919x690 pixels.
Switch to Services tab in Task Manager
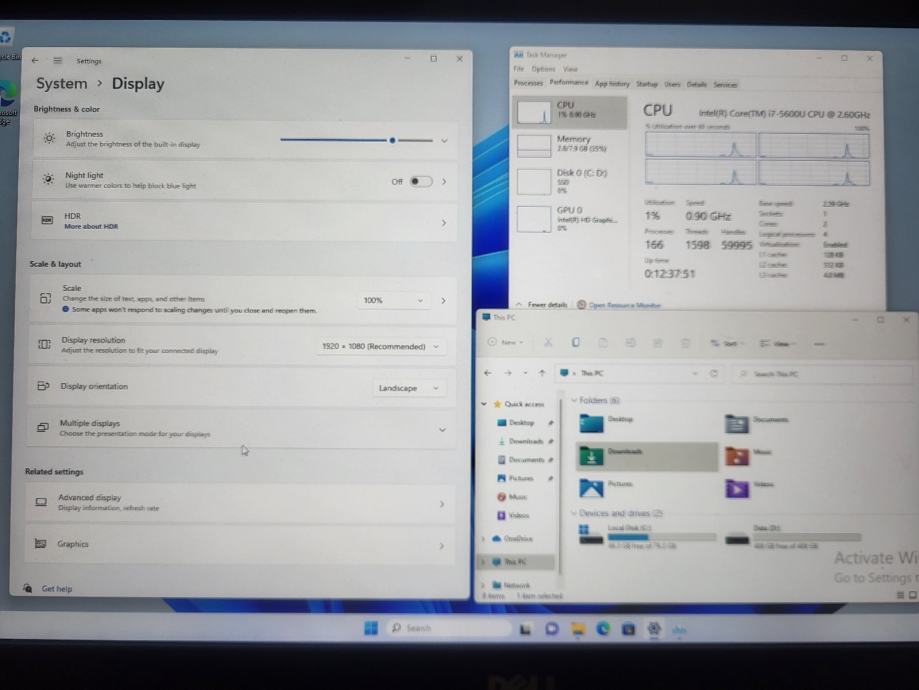(725, 84)
